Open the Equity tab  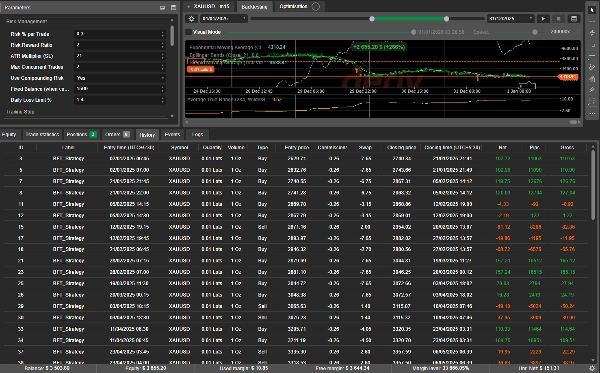pyautogui.click(x=9, y=134)
